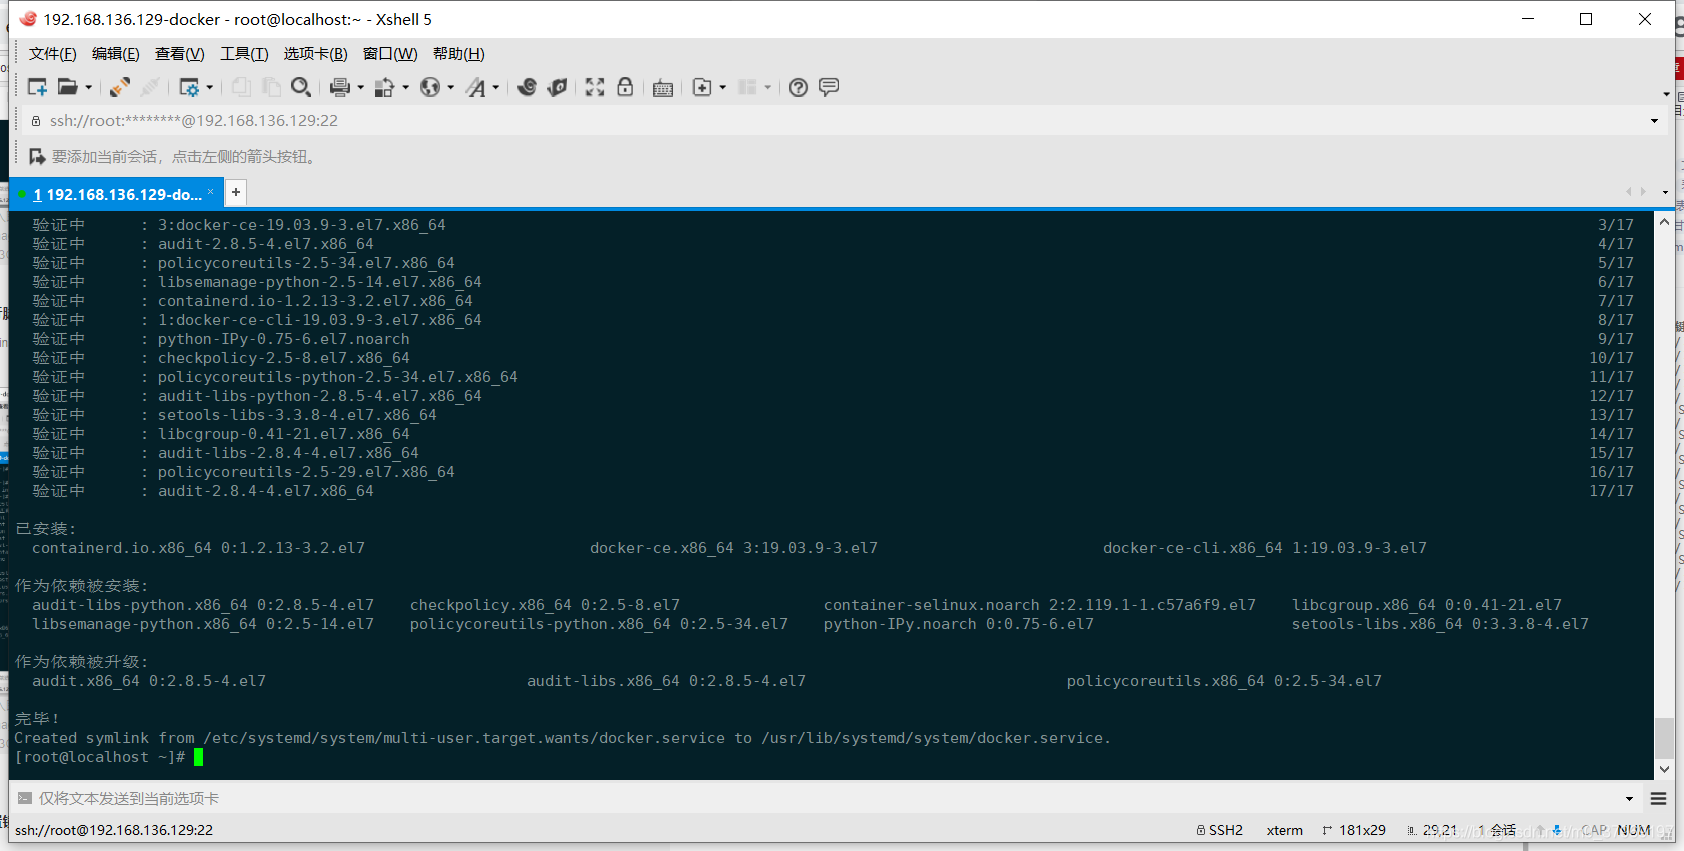The width and height of the screenshot is (1684, 851).
Task: Create a new session with the toolbar icon
Action: tap(37, 87)
